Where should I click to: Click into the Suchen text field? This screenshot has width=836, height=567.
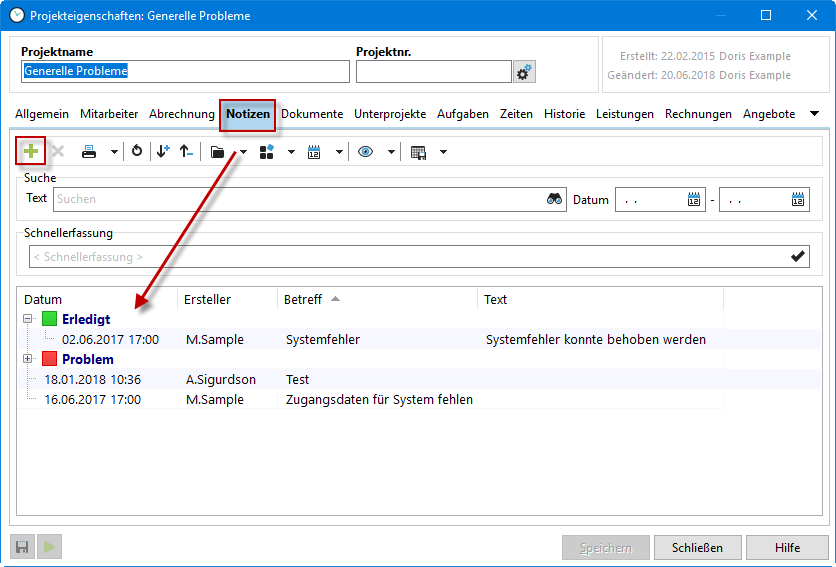tap(300, 199)
